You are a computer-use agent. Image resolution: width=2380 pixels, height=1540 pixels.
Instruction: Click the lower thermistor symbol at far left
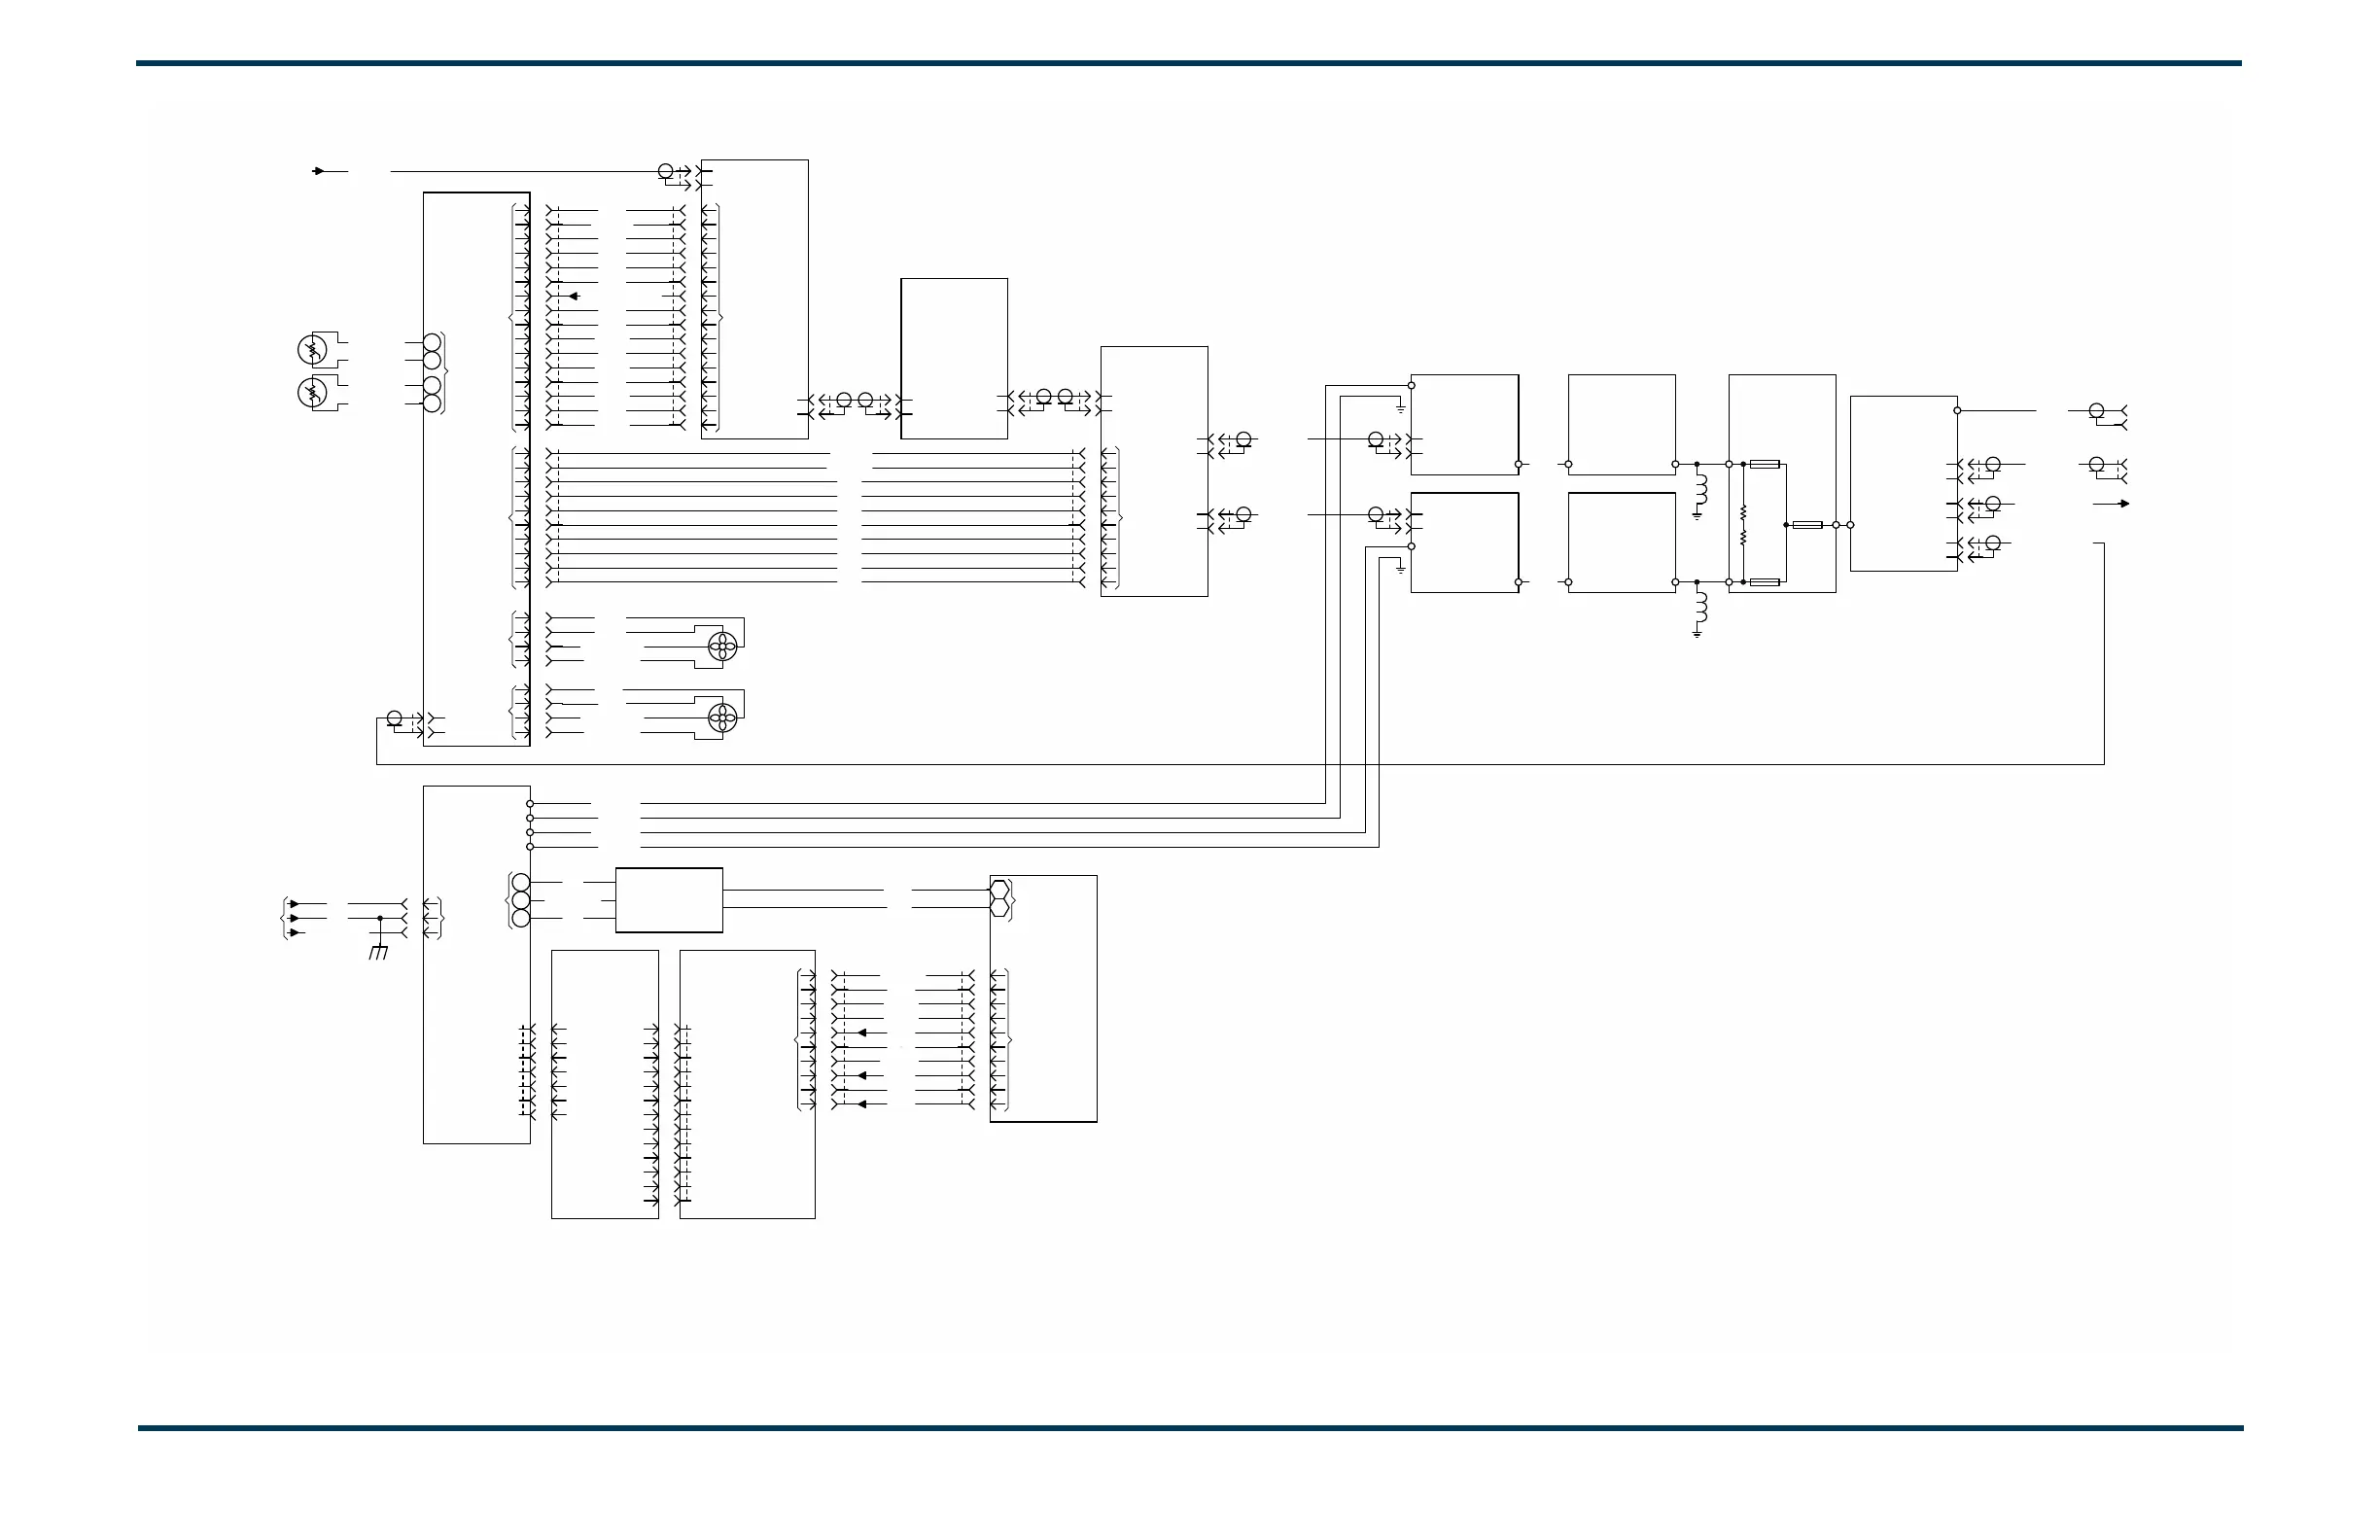pos(312,393)
